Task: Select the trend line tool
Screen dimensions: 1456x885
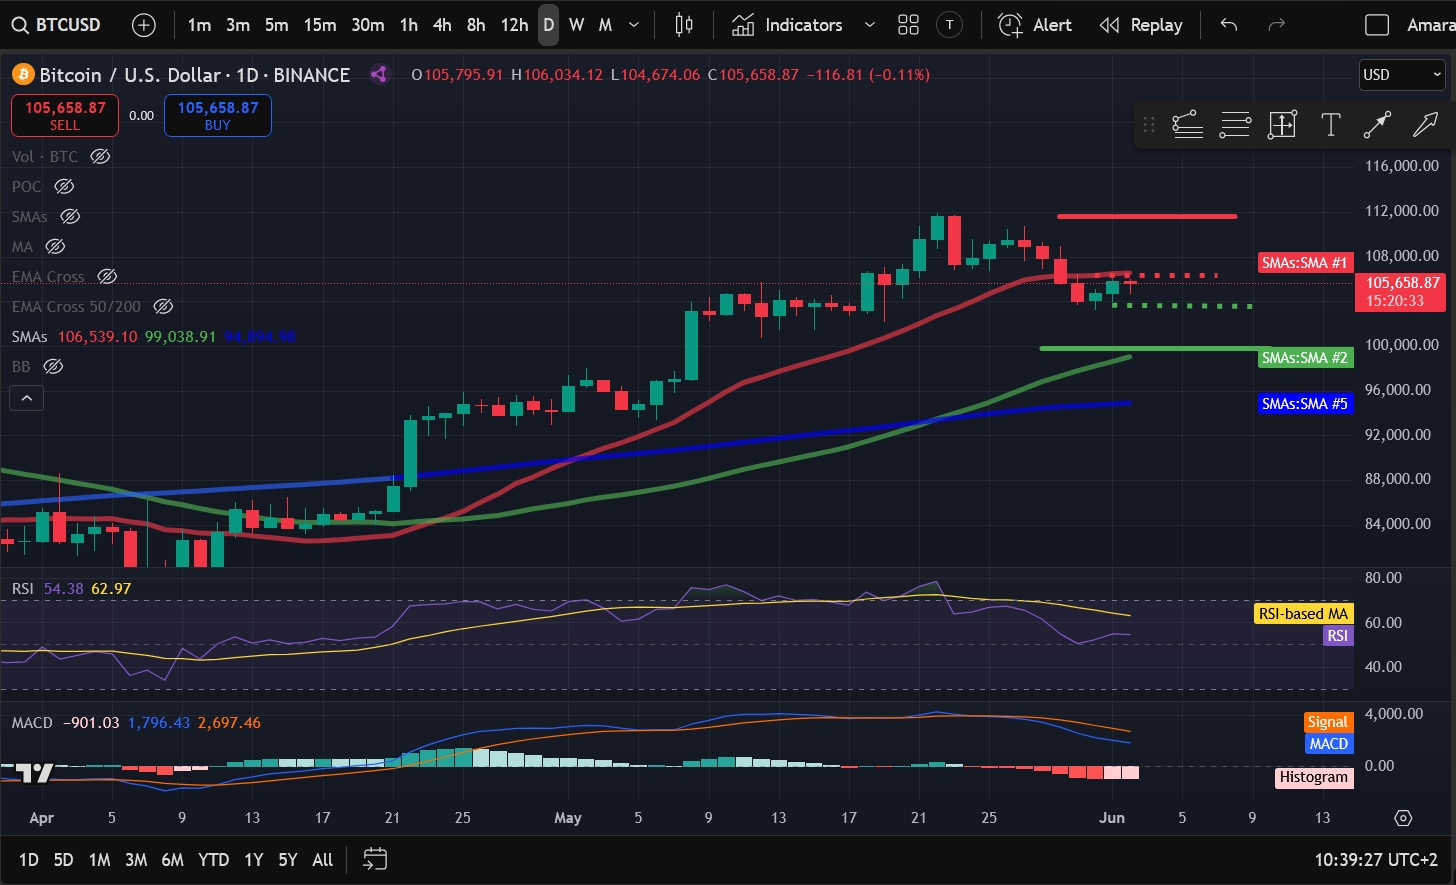Action: point(1377,125)
